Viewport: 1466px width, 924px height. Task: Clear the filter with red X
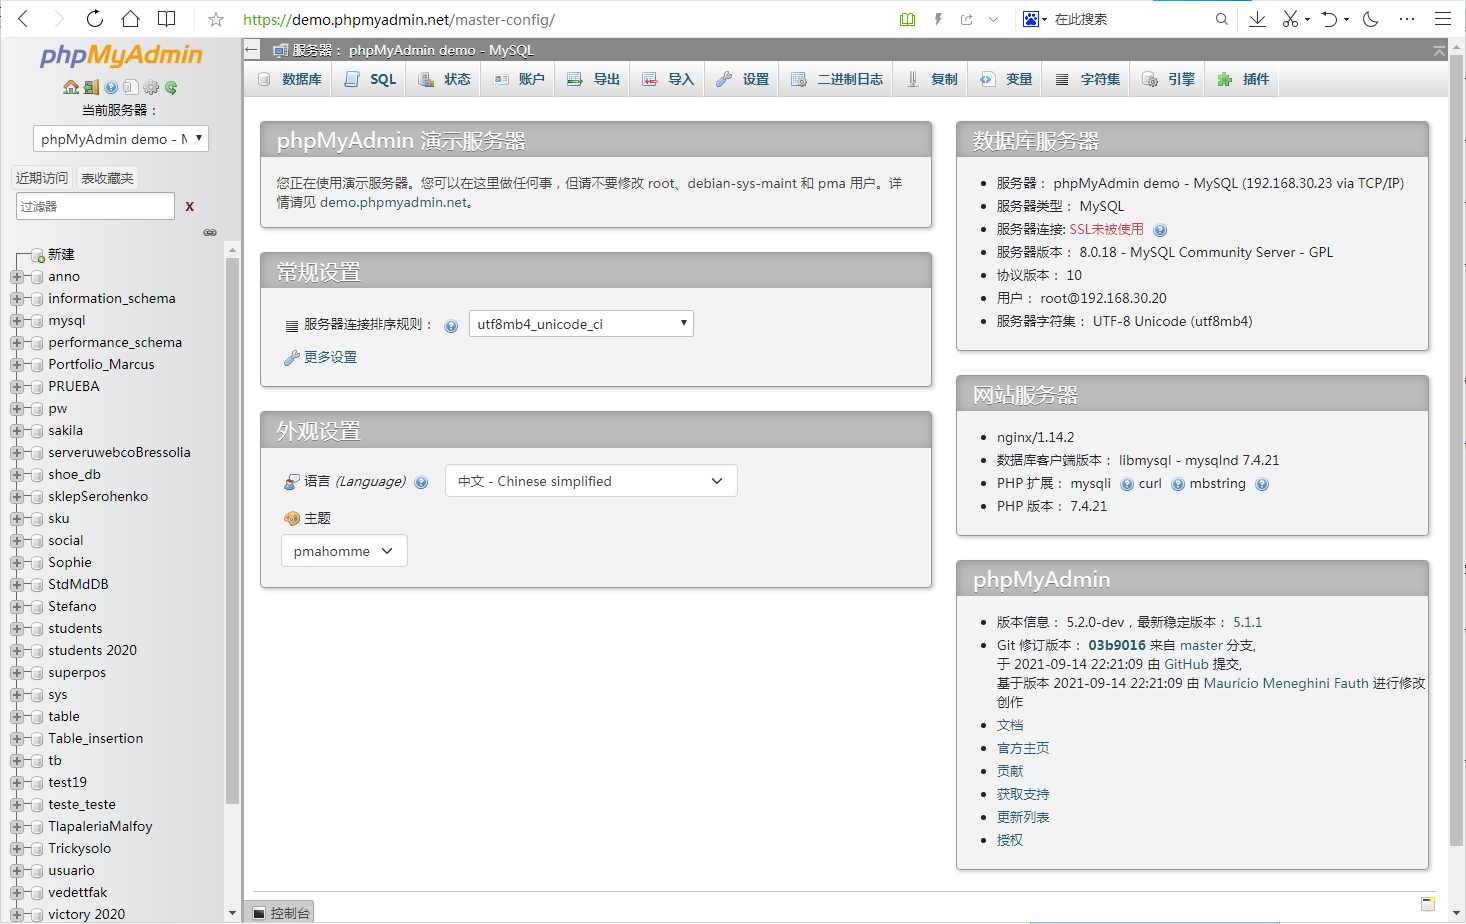pos(189,206)
